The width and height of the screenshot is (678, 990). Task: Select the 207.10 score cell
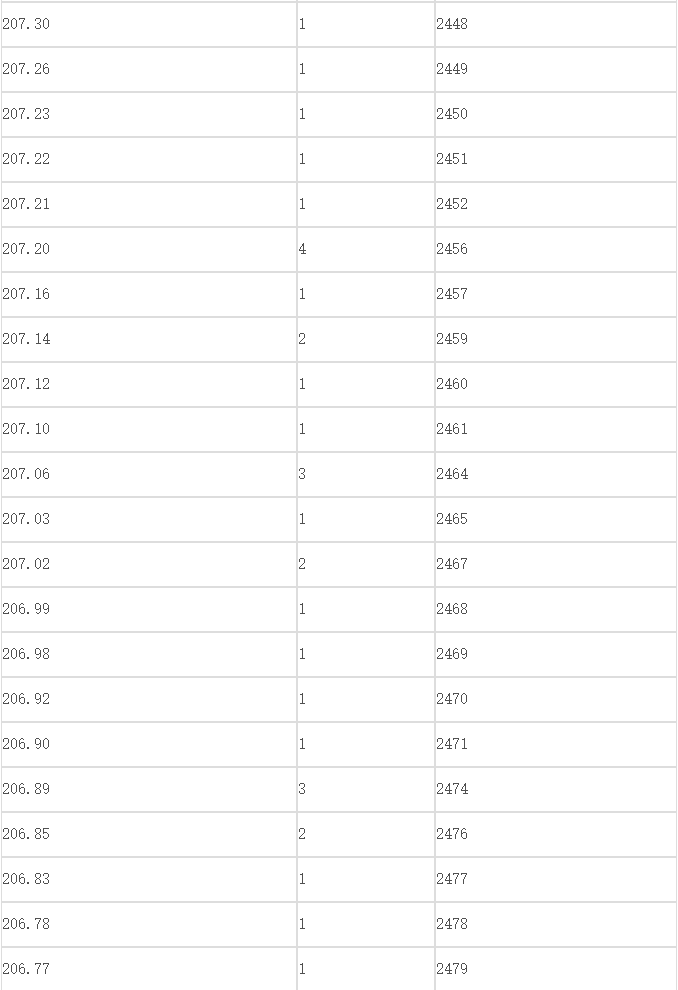pyautogui.click(x=149, y=429)
